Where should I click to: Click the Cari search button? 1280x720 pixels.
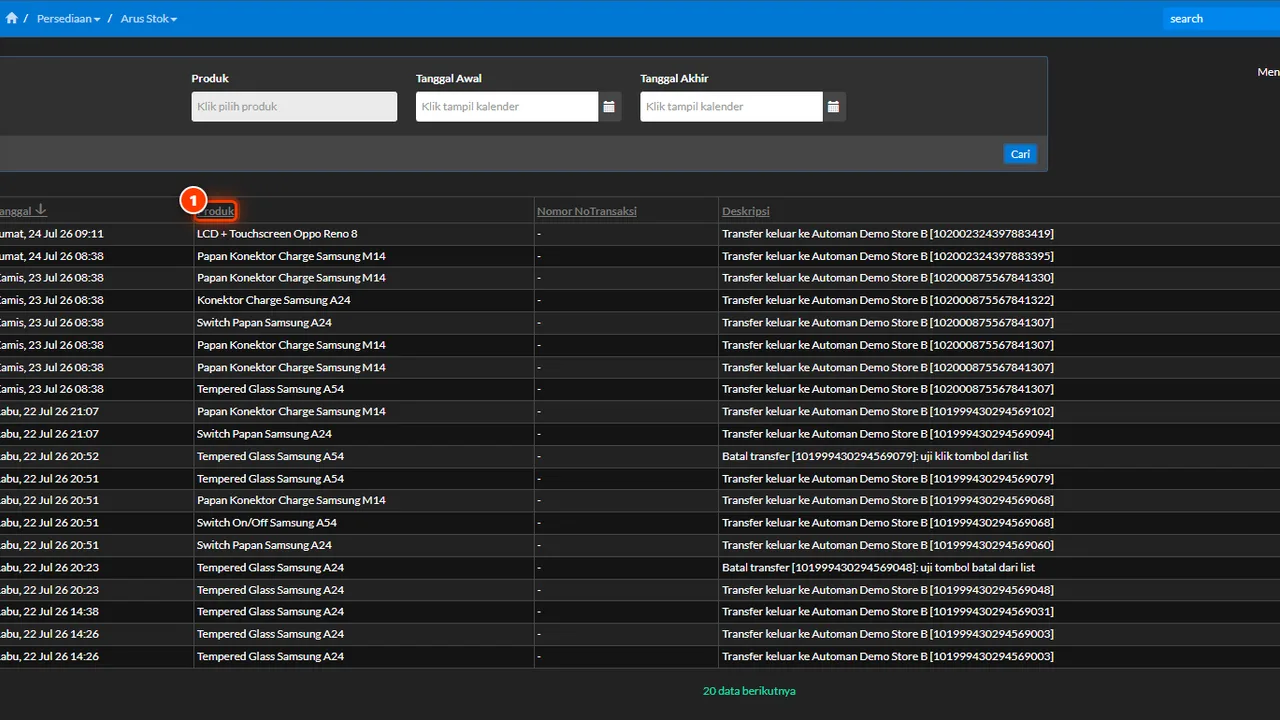[1020, 154]
